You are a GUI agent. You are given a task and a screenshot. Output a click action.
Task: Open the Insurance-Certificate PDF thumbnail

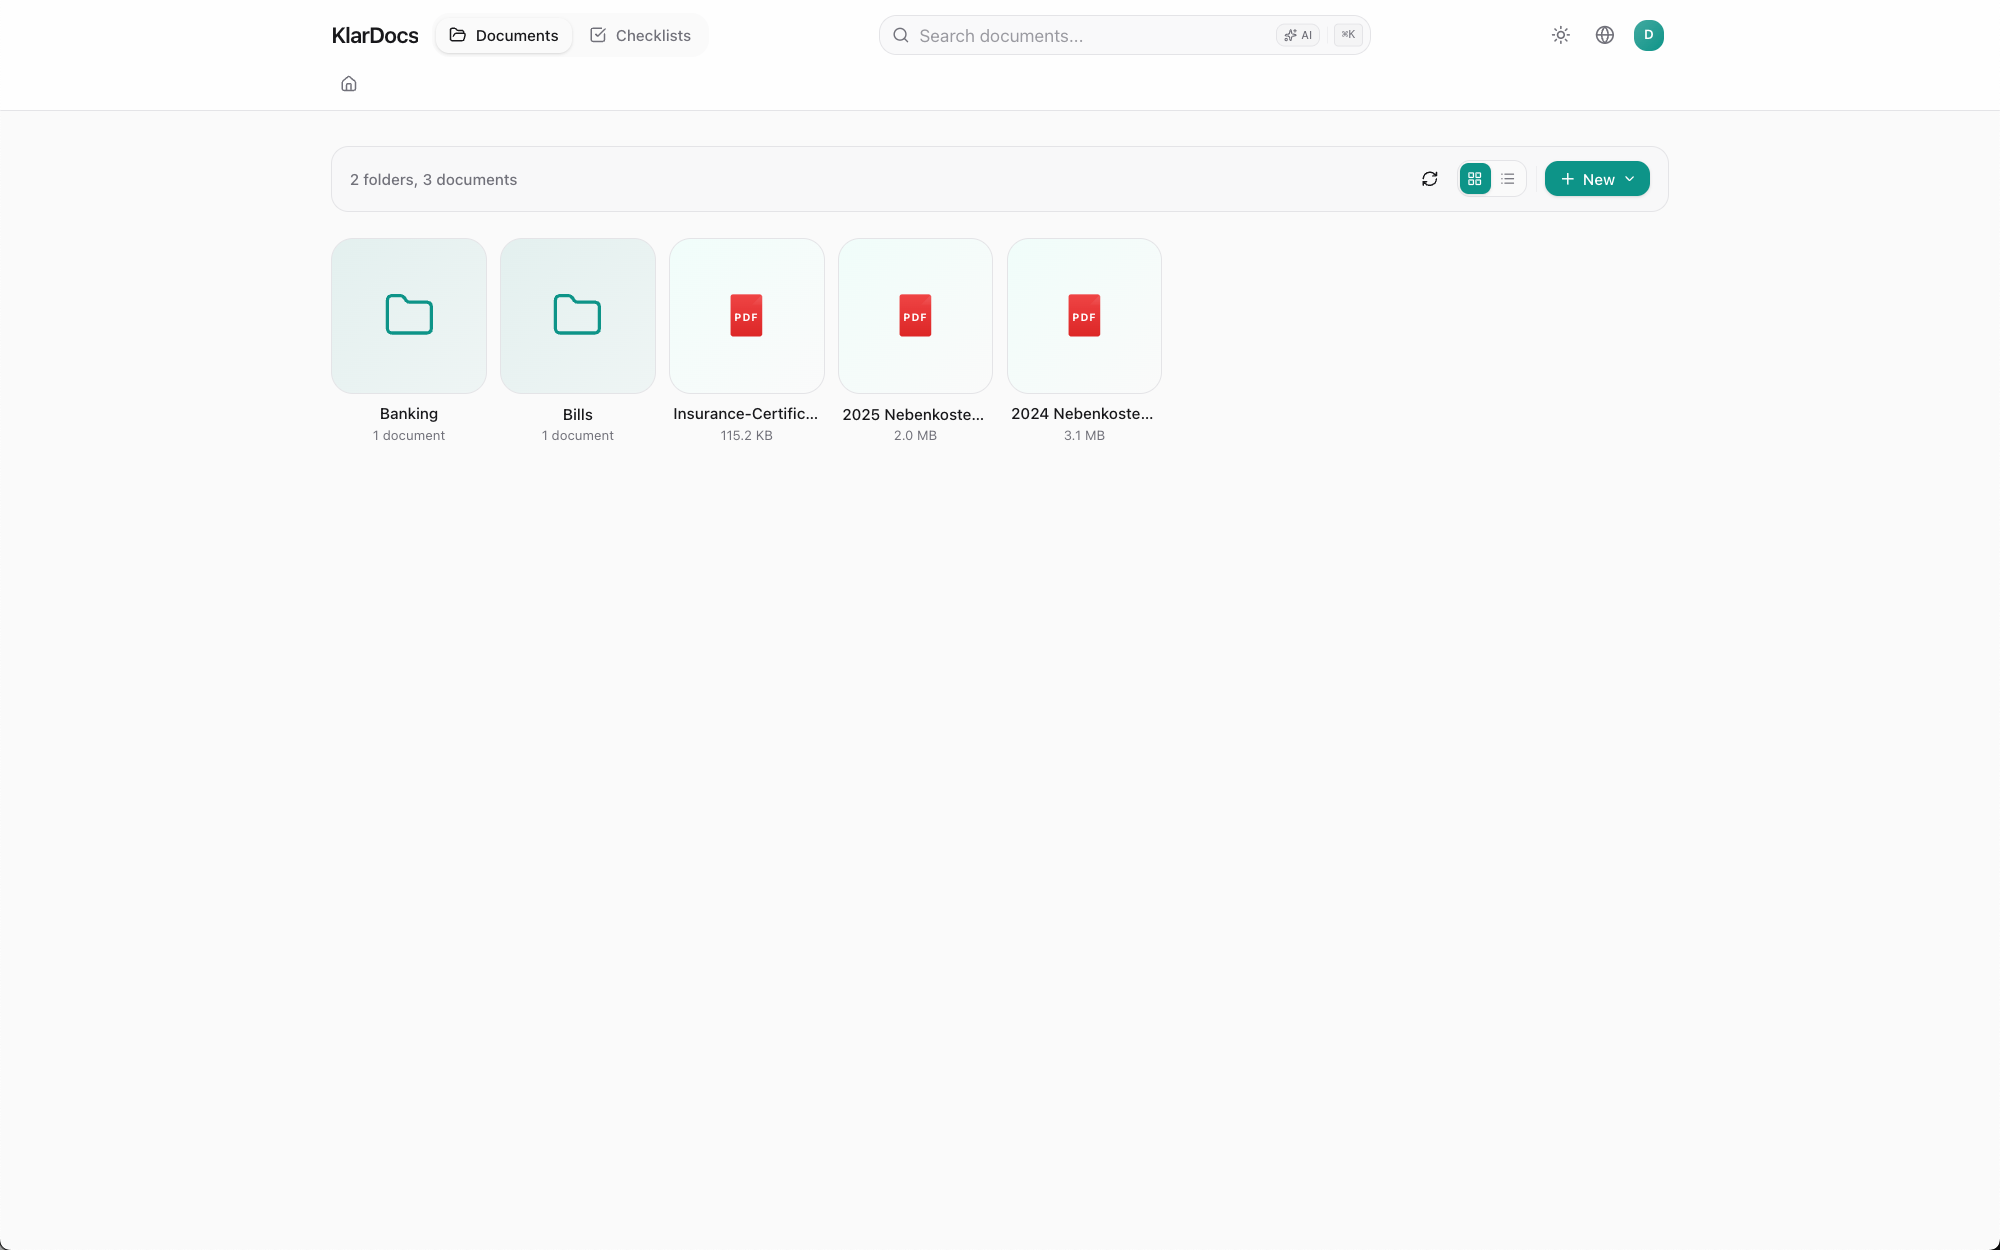(x=747, y=316)
